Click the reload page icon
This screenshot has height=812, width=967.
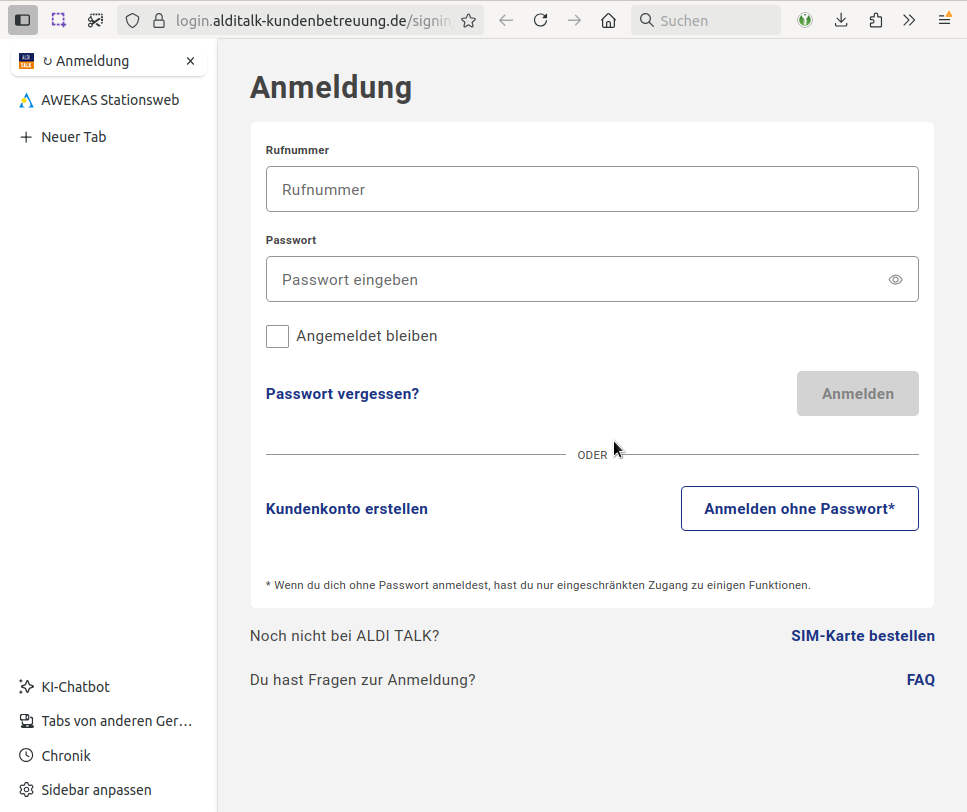[x=540, y=20]
